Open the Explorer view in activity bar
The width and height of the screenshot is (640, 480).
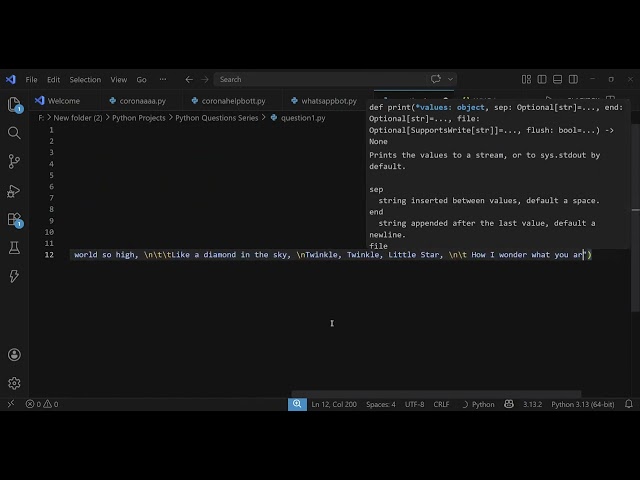[14, 104]
